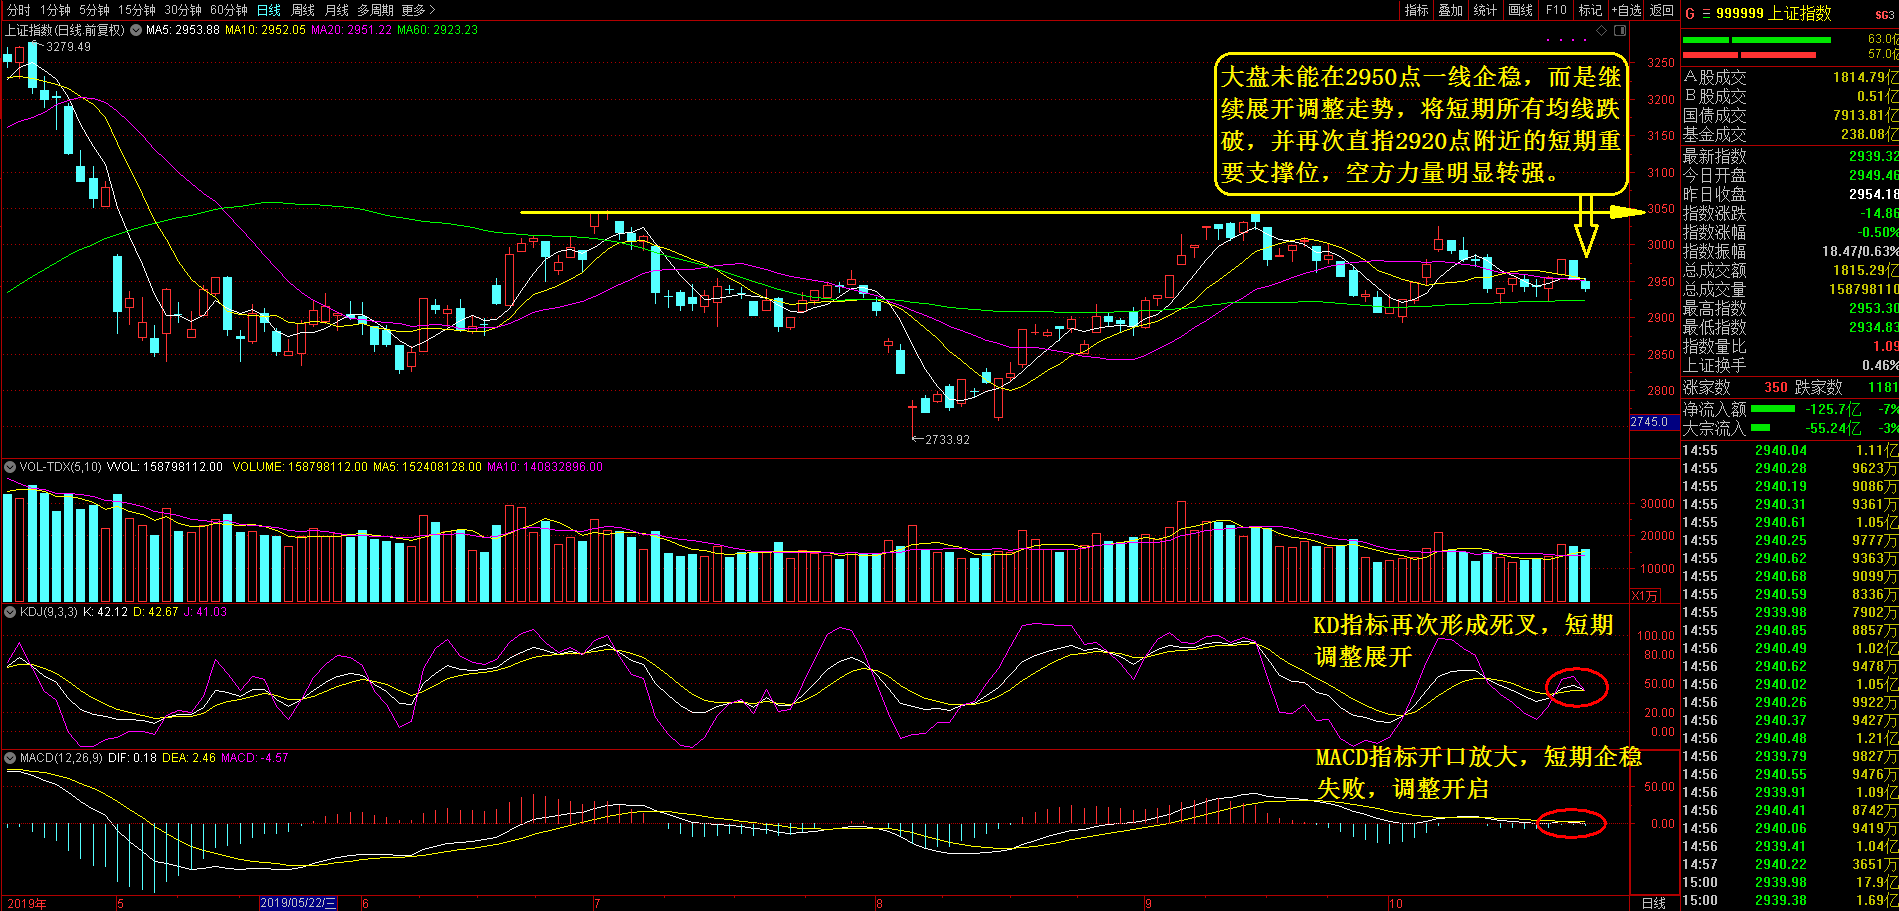Click the 最高指数 row

pos(1790,308)
